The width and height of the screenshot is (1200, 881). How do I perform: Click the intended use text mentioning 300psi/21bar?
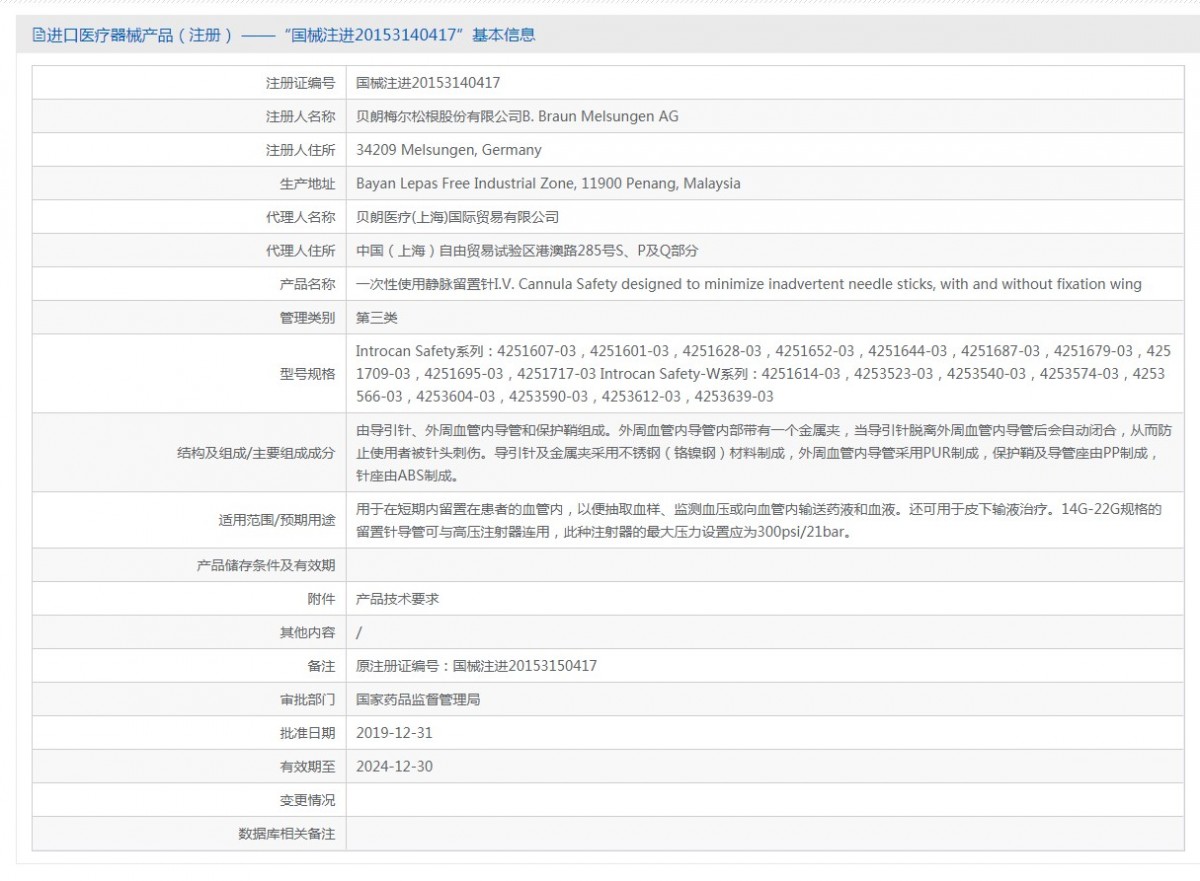point(758,521)
